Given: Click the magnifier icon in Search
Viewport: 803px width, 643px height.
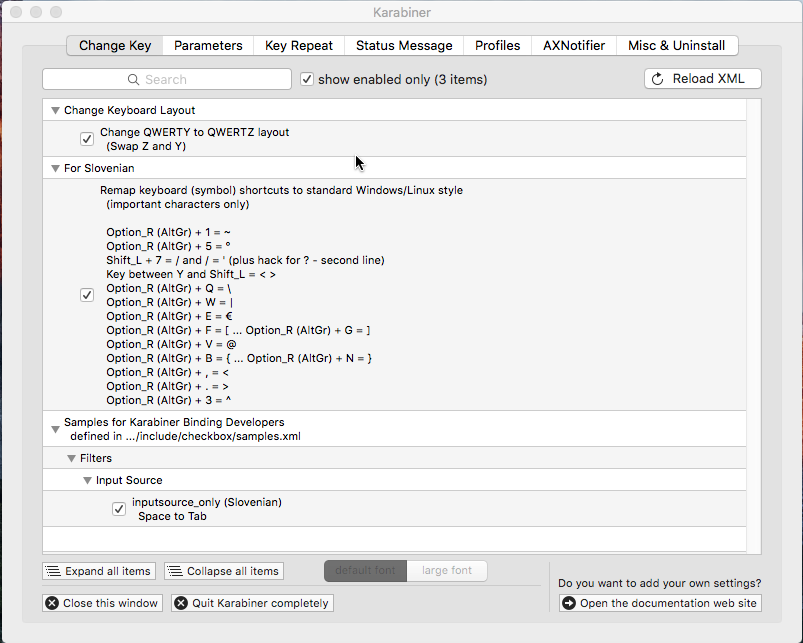Looking at the screenshot, I should coord(133,79).
